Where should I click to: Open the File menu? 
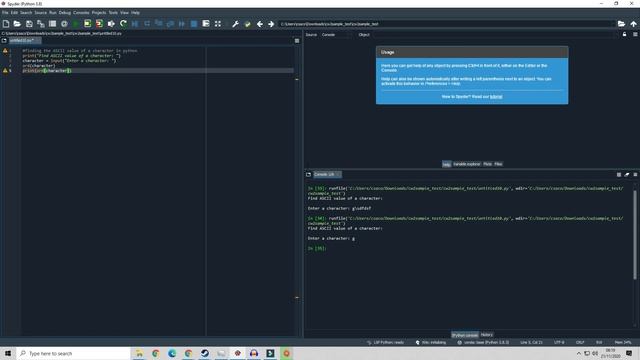coord(5,13)
